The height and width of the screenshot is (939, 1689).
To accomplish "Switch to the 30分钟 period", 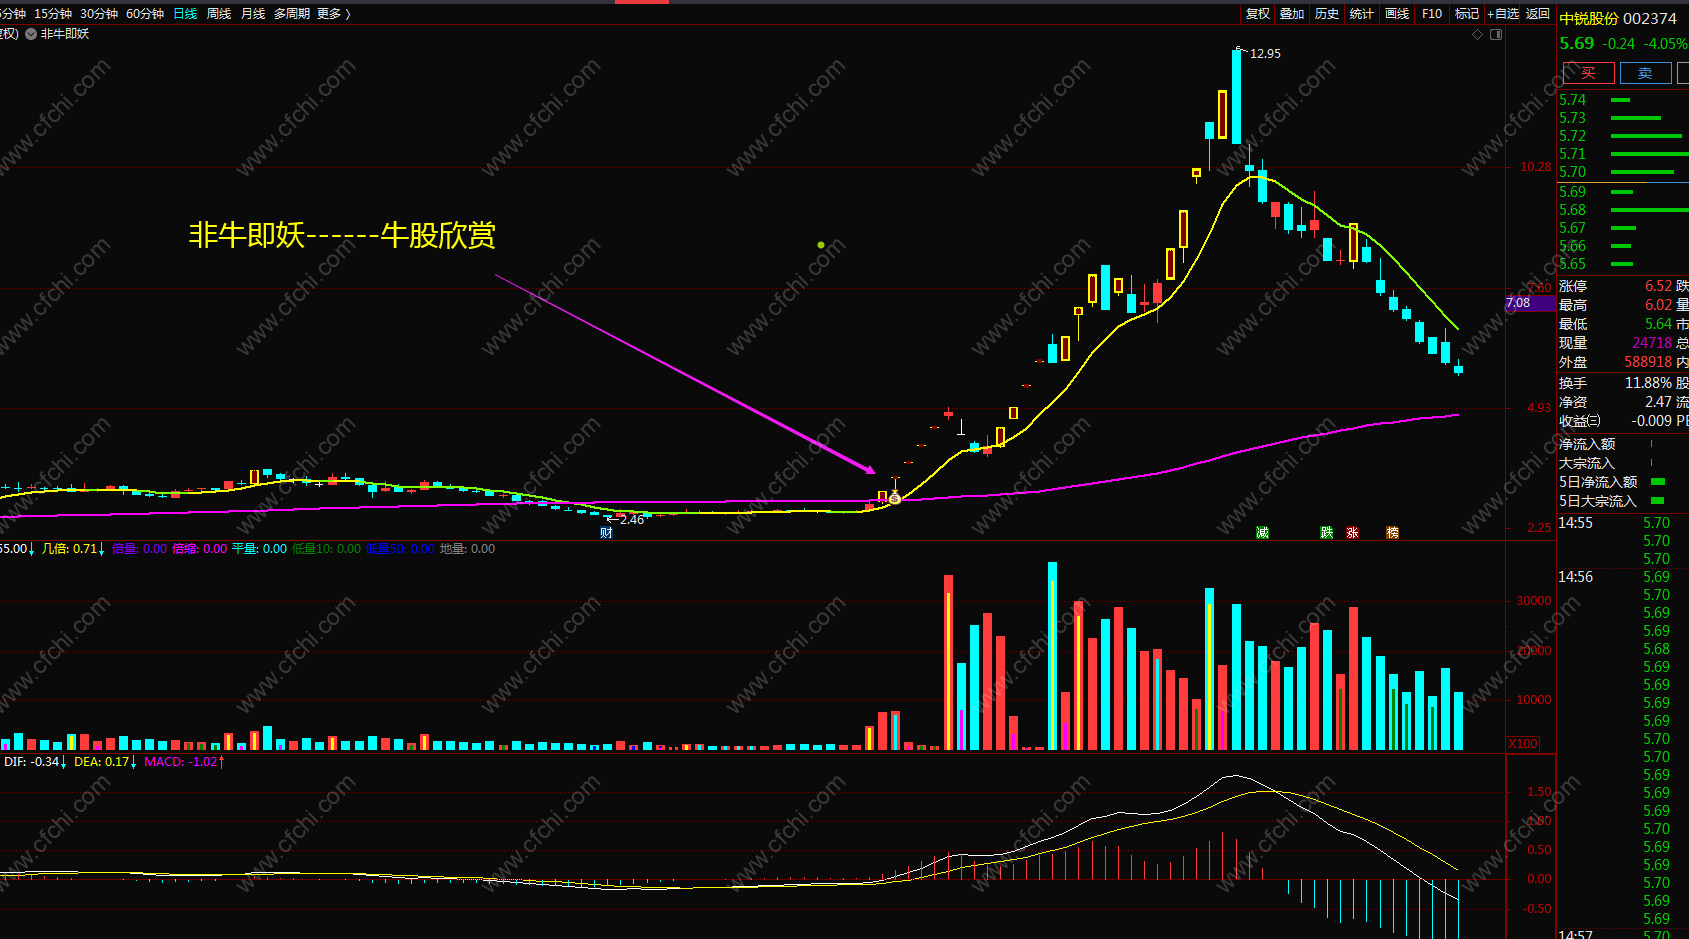I will pyautogui.click(x=99, y=14).
